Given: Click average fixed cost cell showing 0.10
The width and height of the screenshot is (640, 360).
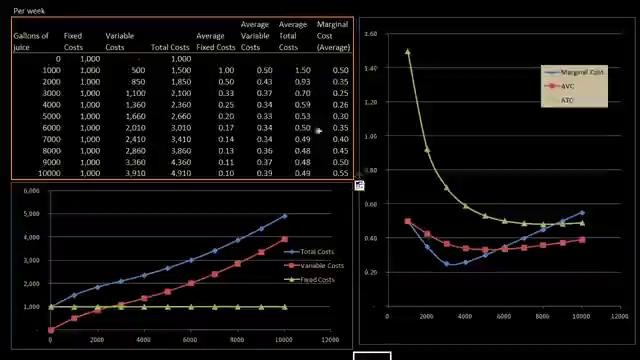Looking at the screenshot, I should point(226,173).
